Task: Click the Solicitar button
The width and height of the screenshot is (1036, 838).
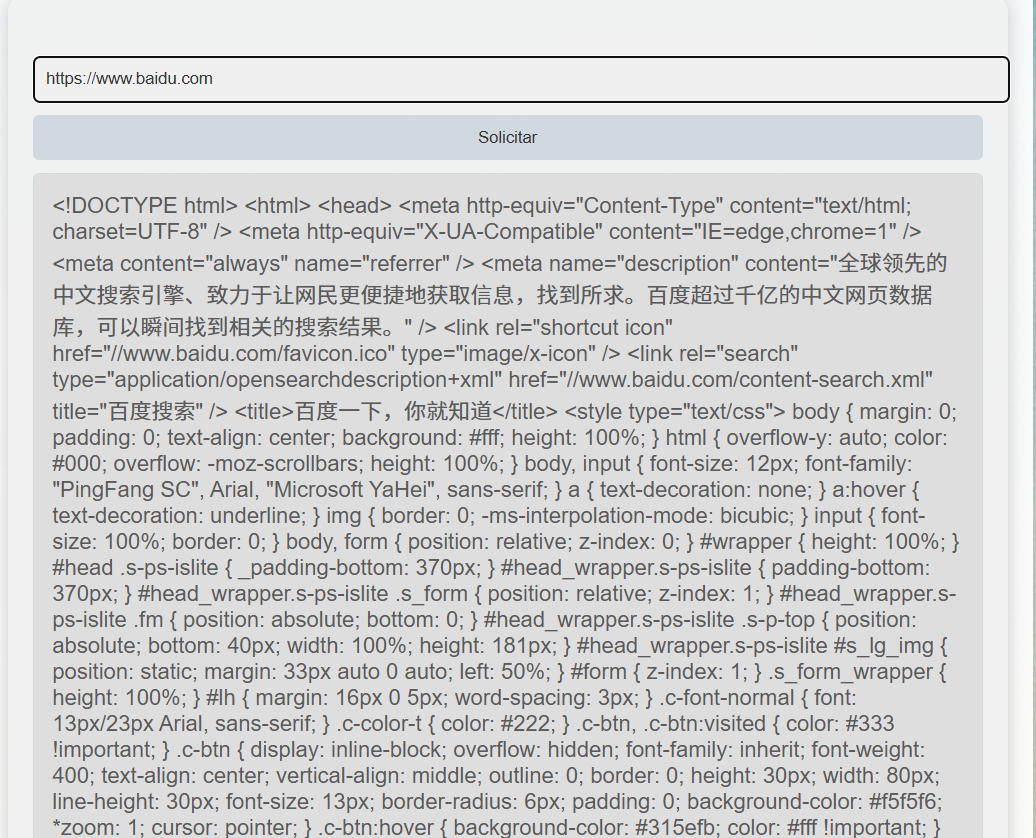Action: (507, 137)
